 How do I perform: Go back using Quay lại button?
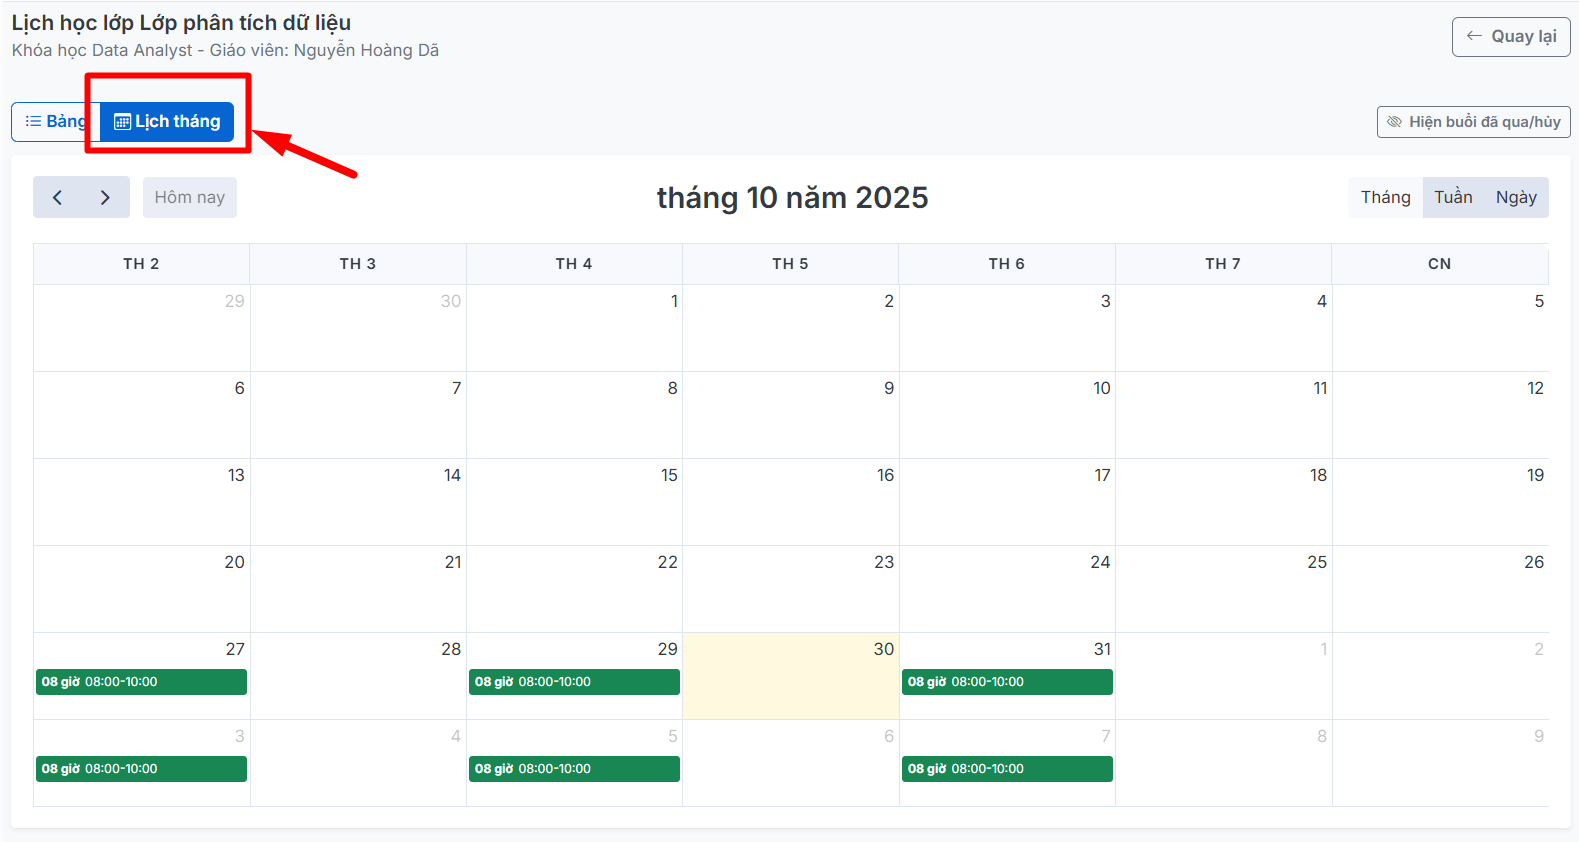click(x=1510, y=37)
